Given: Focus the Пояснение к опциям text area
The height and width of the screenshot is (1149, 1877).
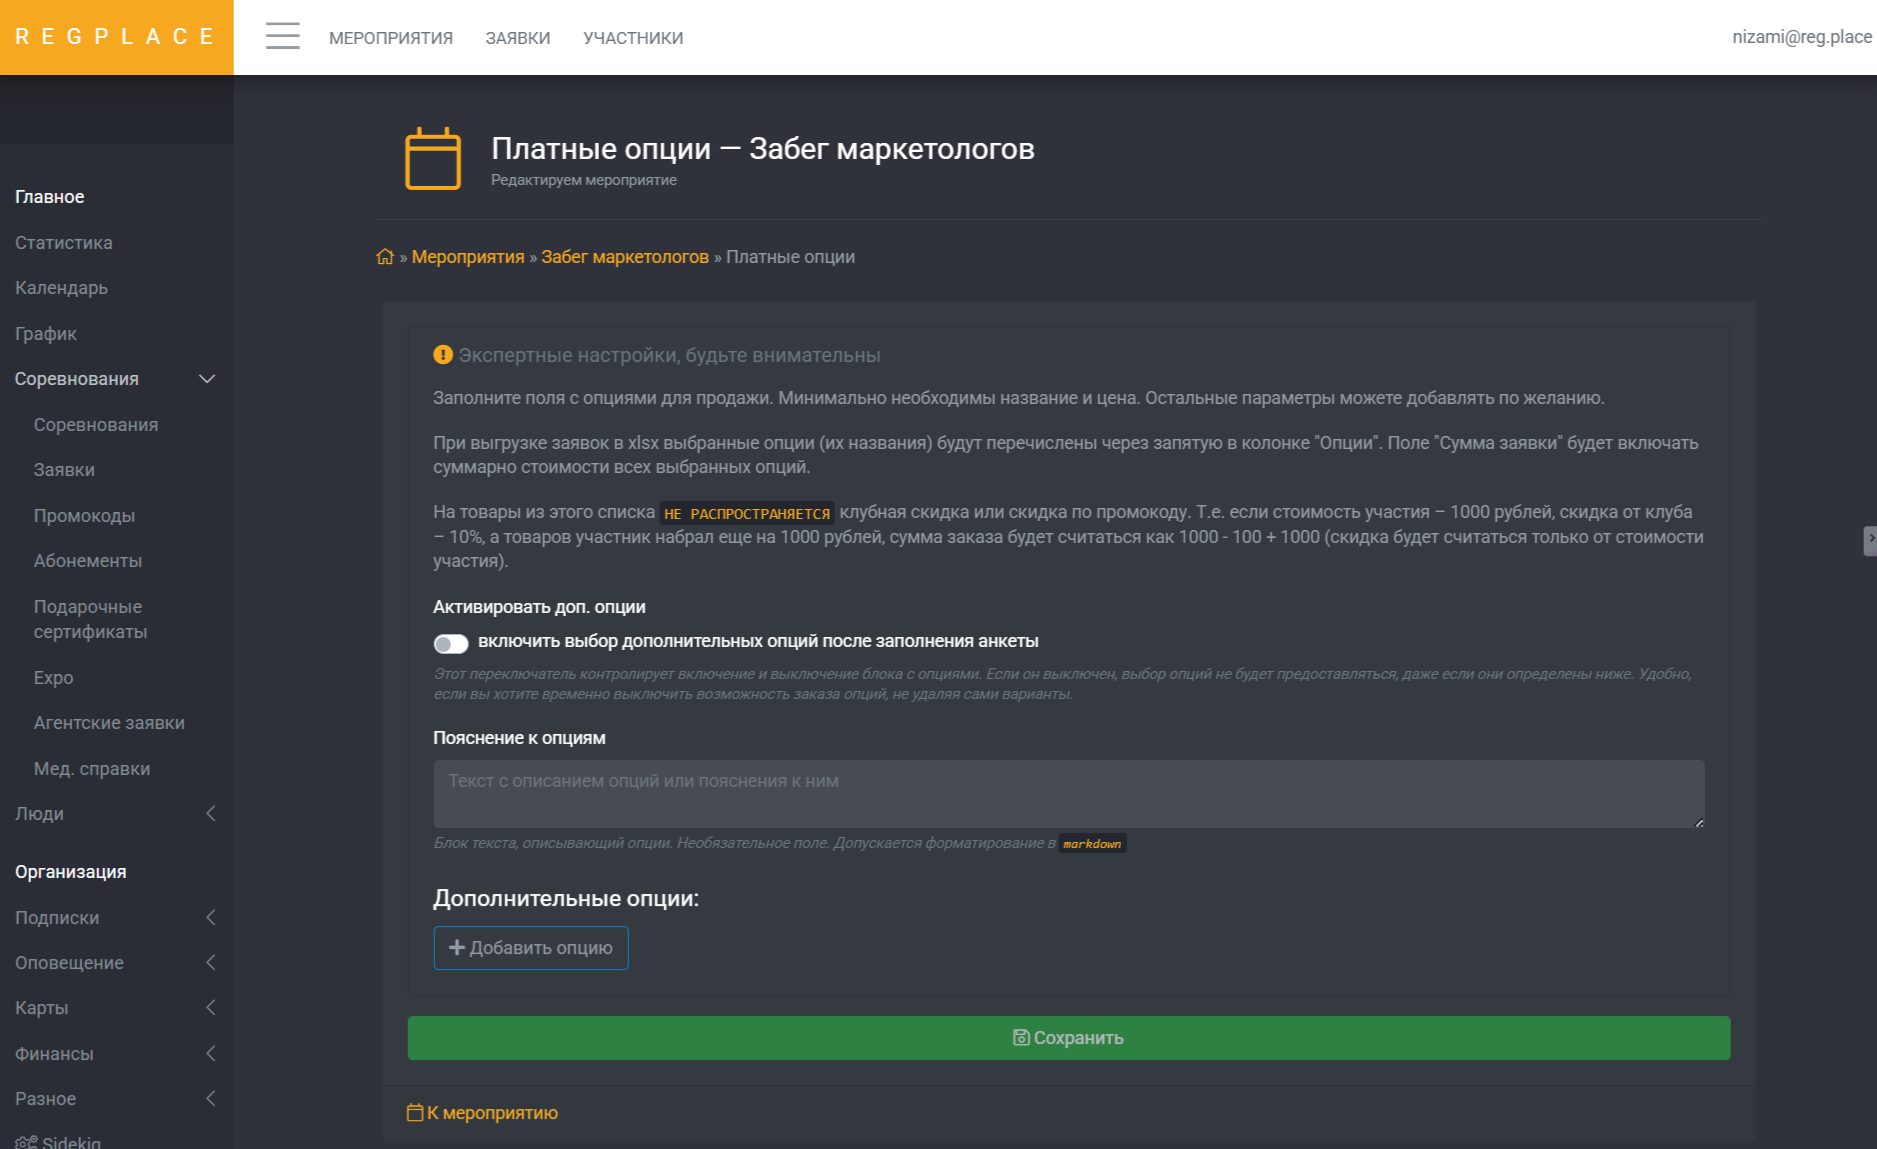Looking at the screenshot, I should tap(1069, 794).
